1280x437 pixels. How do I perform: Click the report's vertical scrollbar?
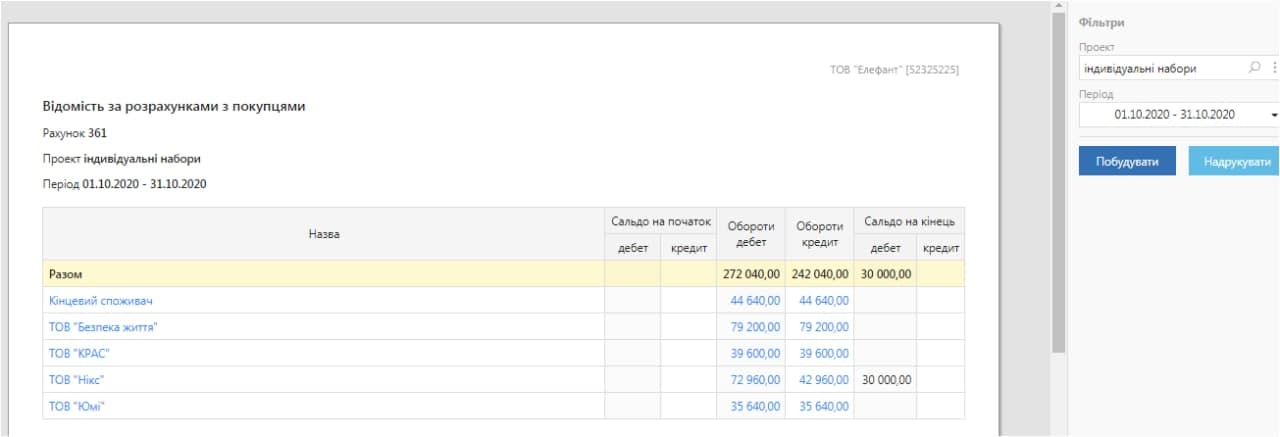pos(1058,181)
